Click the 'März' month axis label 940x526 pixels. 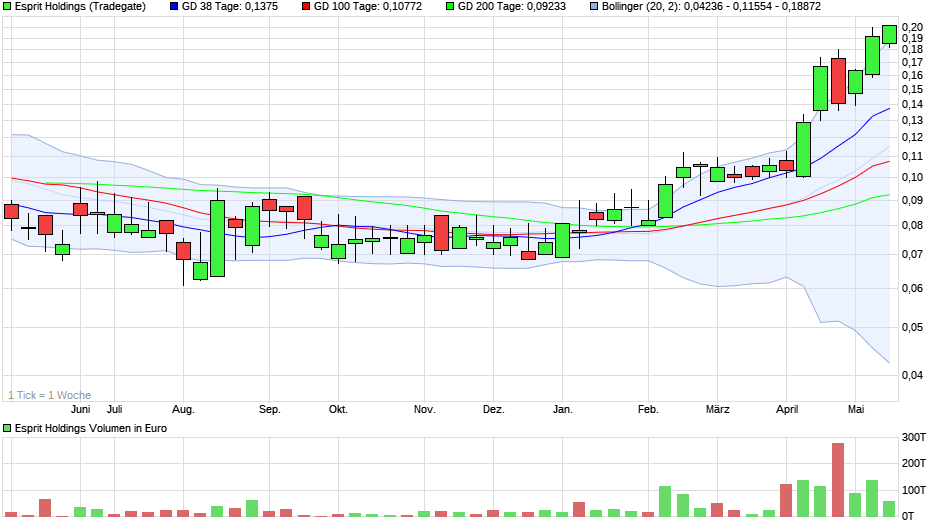point(718,409)
